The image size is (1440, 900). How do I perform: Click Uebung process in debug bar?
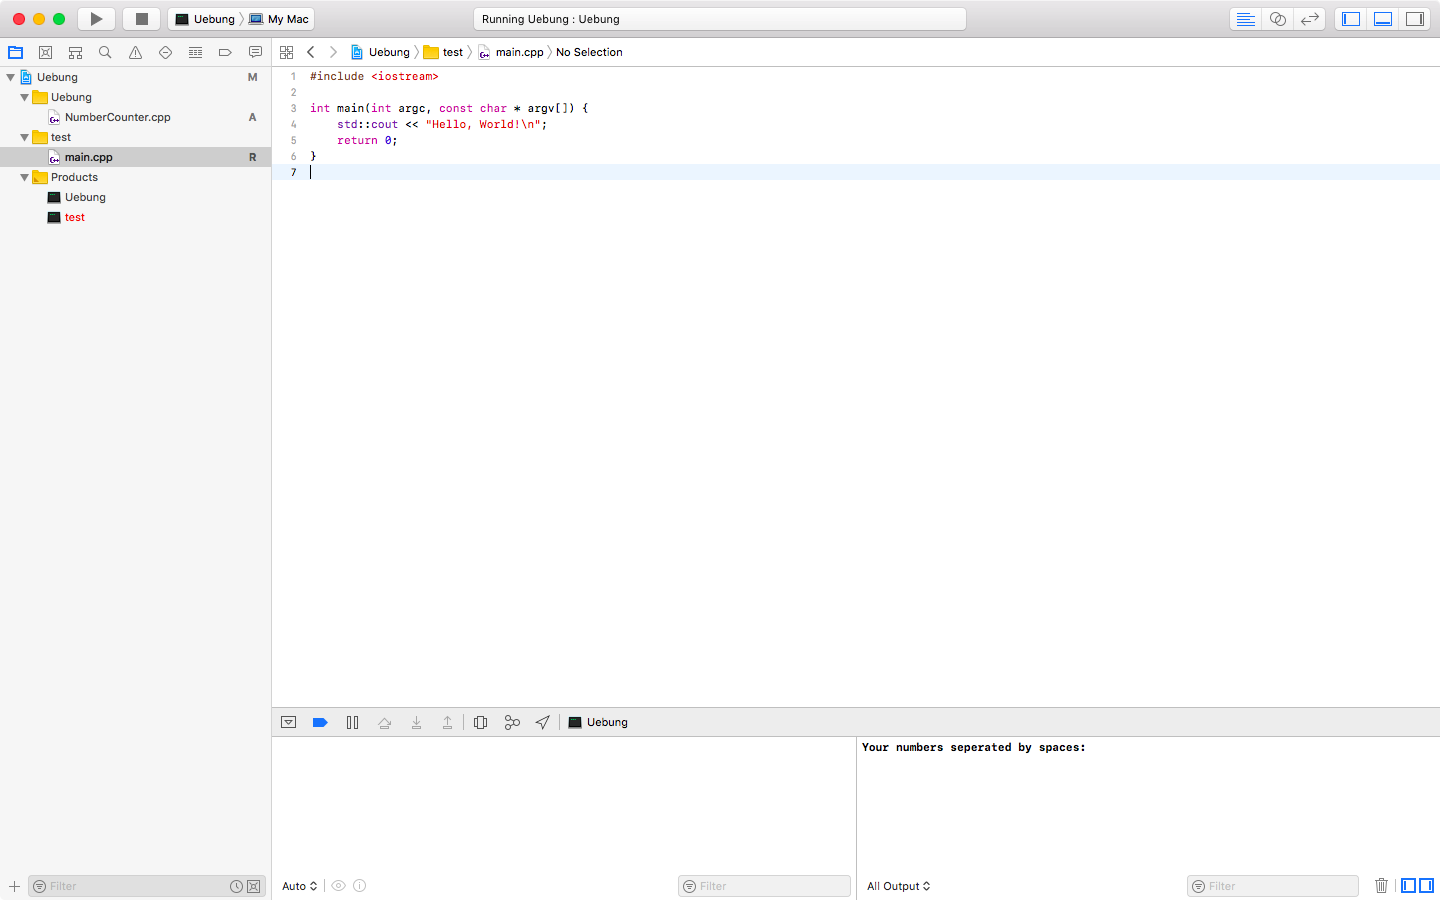point(598,722)
